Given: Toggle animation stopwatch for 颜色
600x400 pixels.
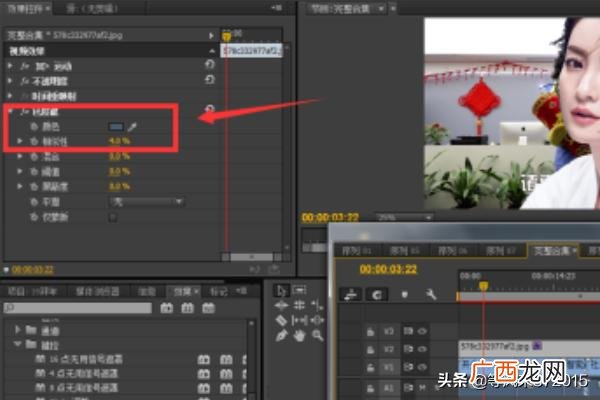Looking at the screenshot, I should click(x=34, y=127).
